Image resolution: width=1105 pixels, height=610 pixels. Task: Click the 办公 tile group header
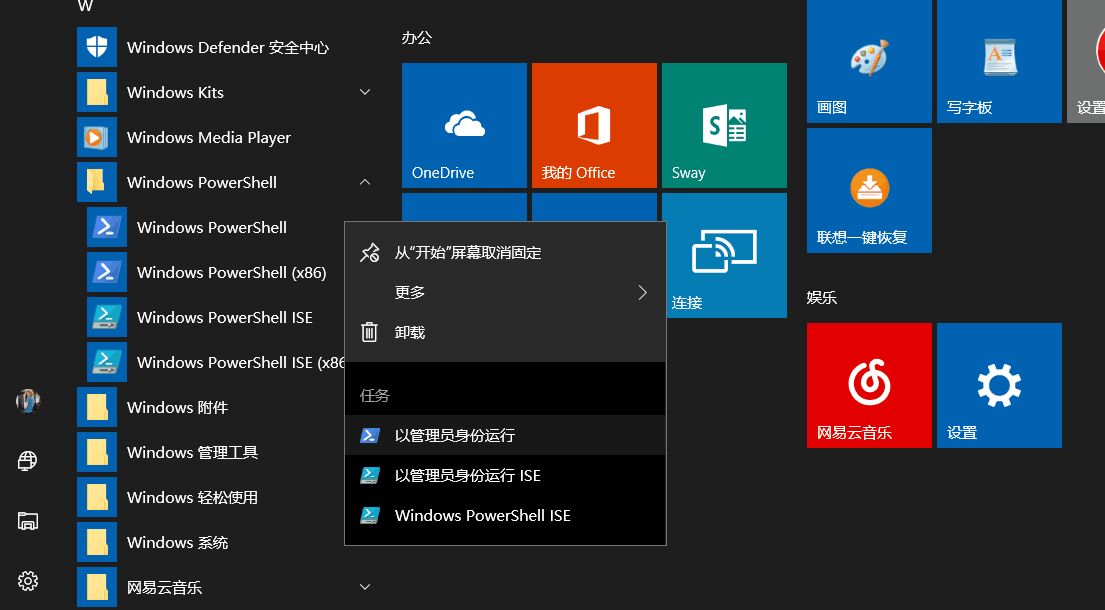pos(416,37)
